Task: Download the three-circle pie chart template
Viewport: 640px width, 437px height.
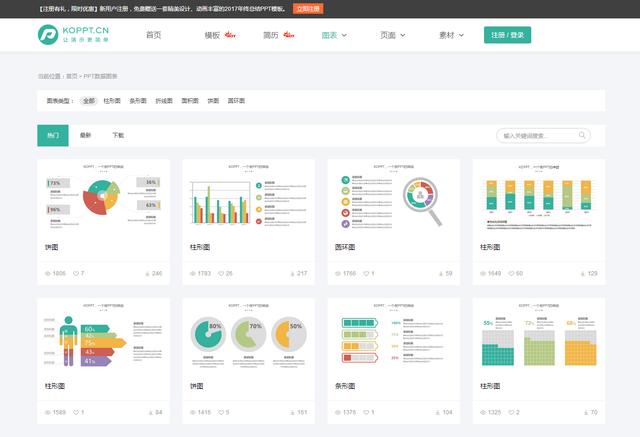Action: click(x=293, y=413)
